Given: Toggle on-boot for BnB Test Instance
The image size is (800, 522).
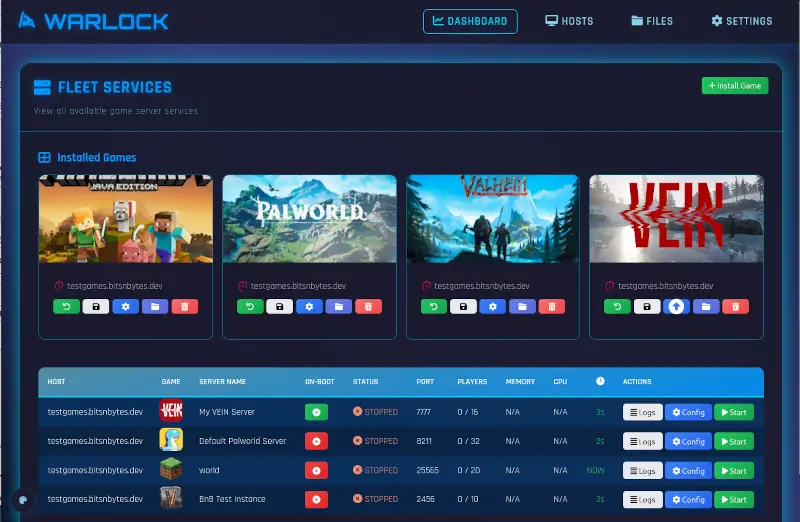Looking at the screenshot, I should (x=316, y=500).
